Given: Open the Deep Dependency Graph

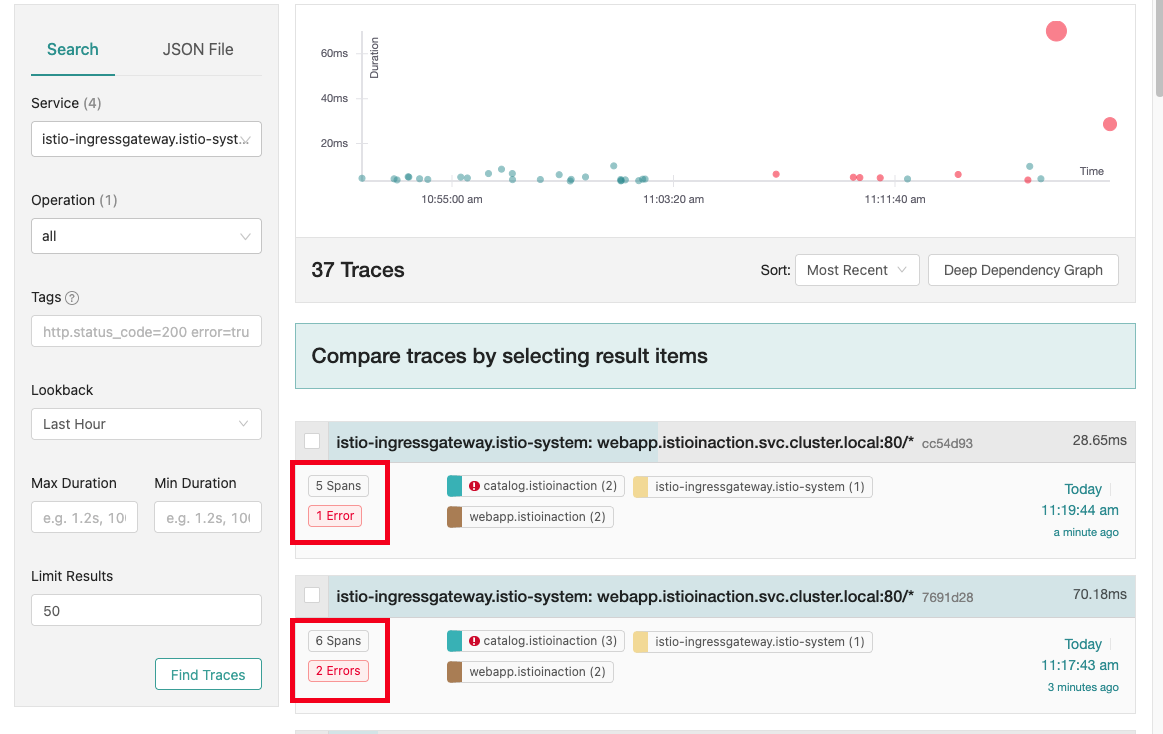Looking at the screenshot, I should coord(1023,270).
